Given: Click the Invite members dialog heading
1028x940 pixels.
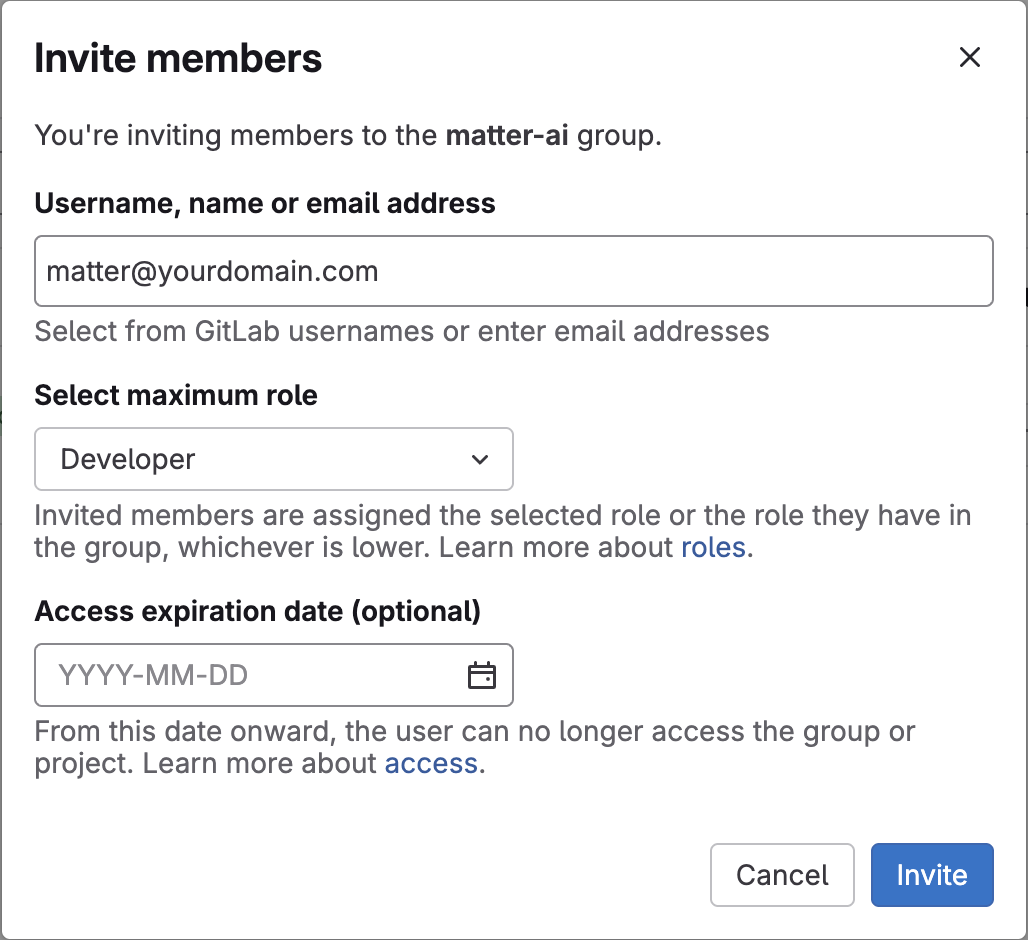Looking at the screenshot, I should (178, 59).
